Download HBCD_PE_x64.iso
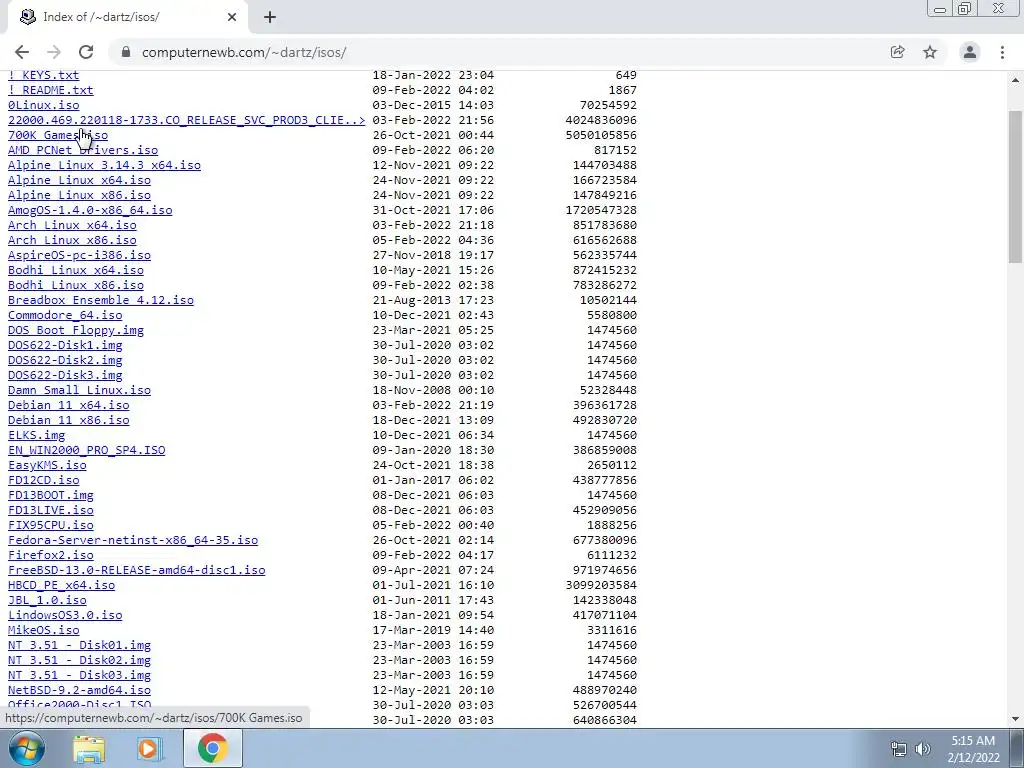This screenshot has height=768, width=1024. tap(61, 586)
